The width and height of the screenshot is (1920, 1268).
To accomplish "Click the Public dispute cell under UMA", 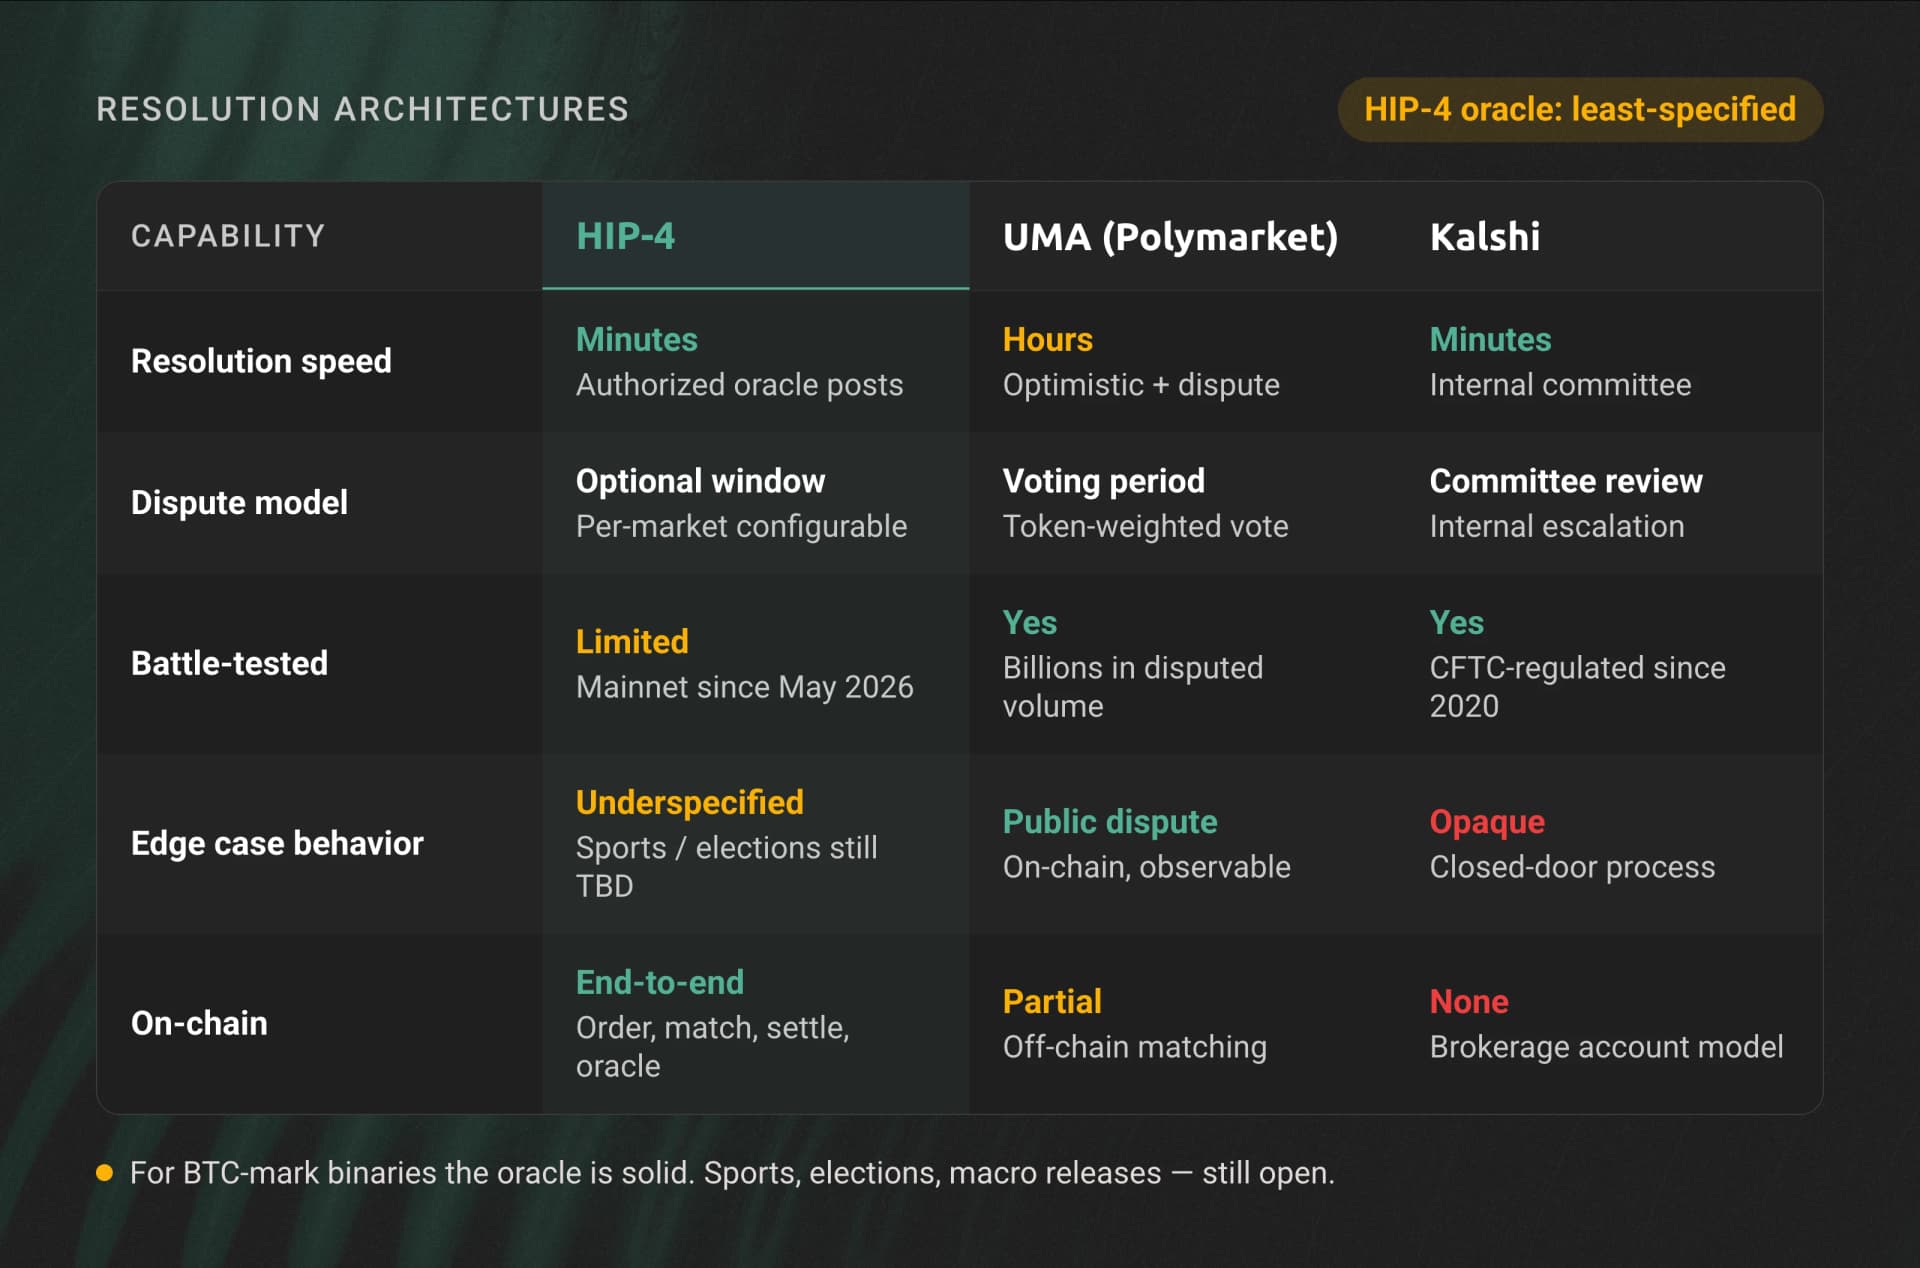I will 1110,822.
